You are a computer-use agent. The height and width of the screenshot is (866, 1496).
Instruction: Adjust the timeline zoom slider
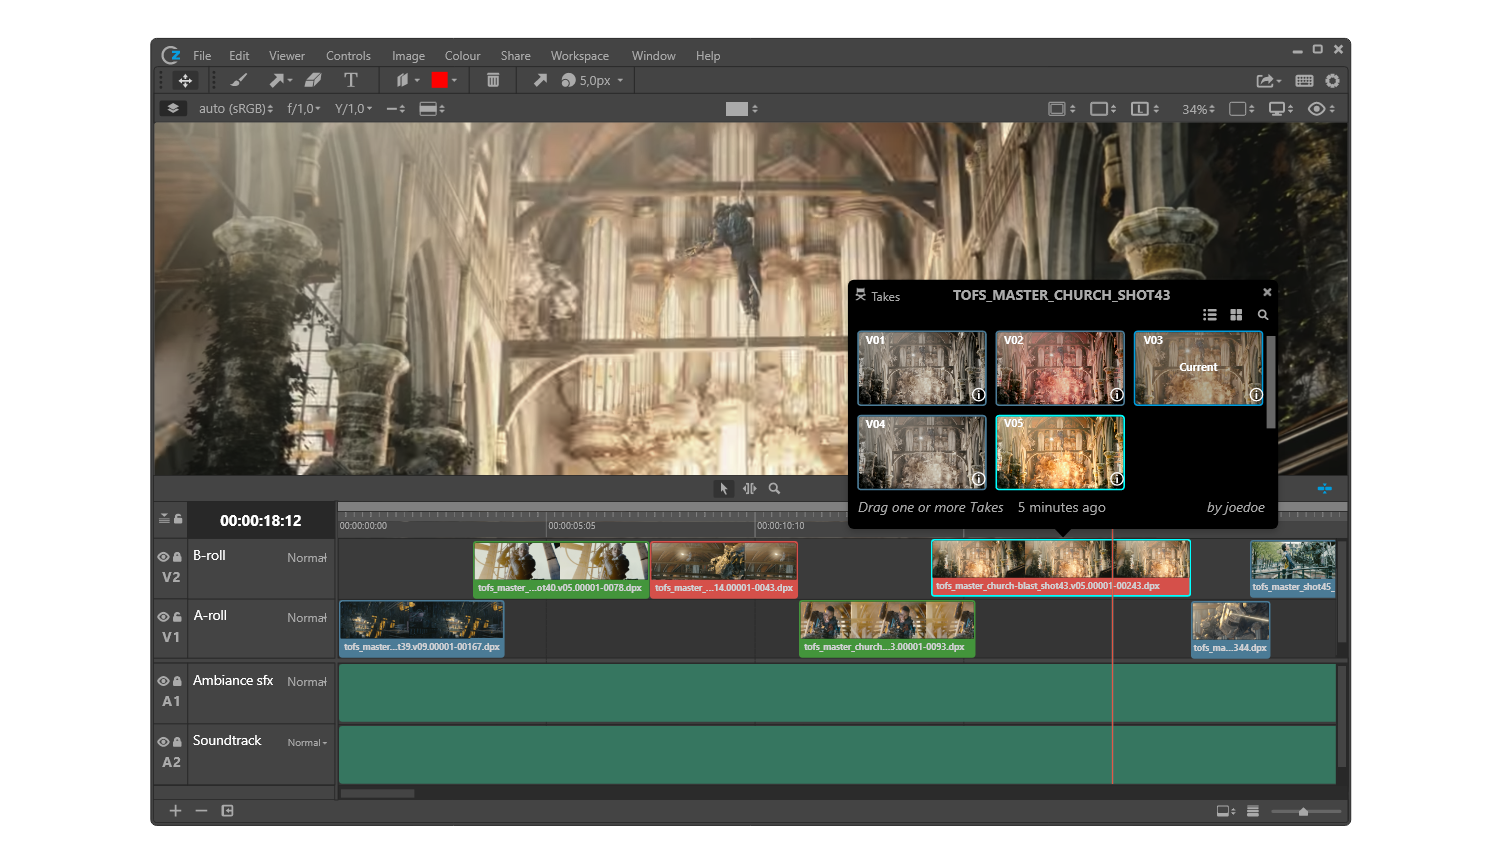tap(1306, 812)
